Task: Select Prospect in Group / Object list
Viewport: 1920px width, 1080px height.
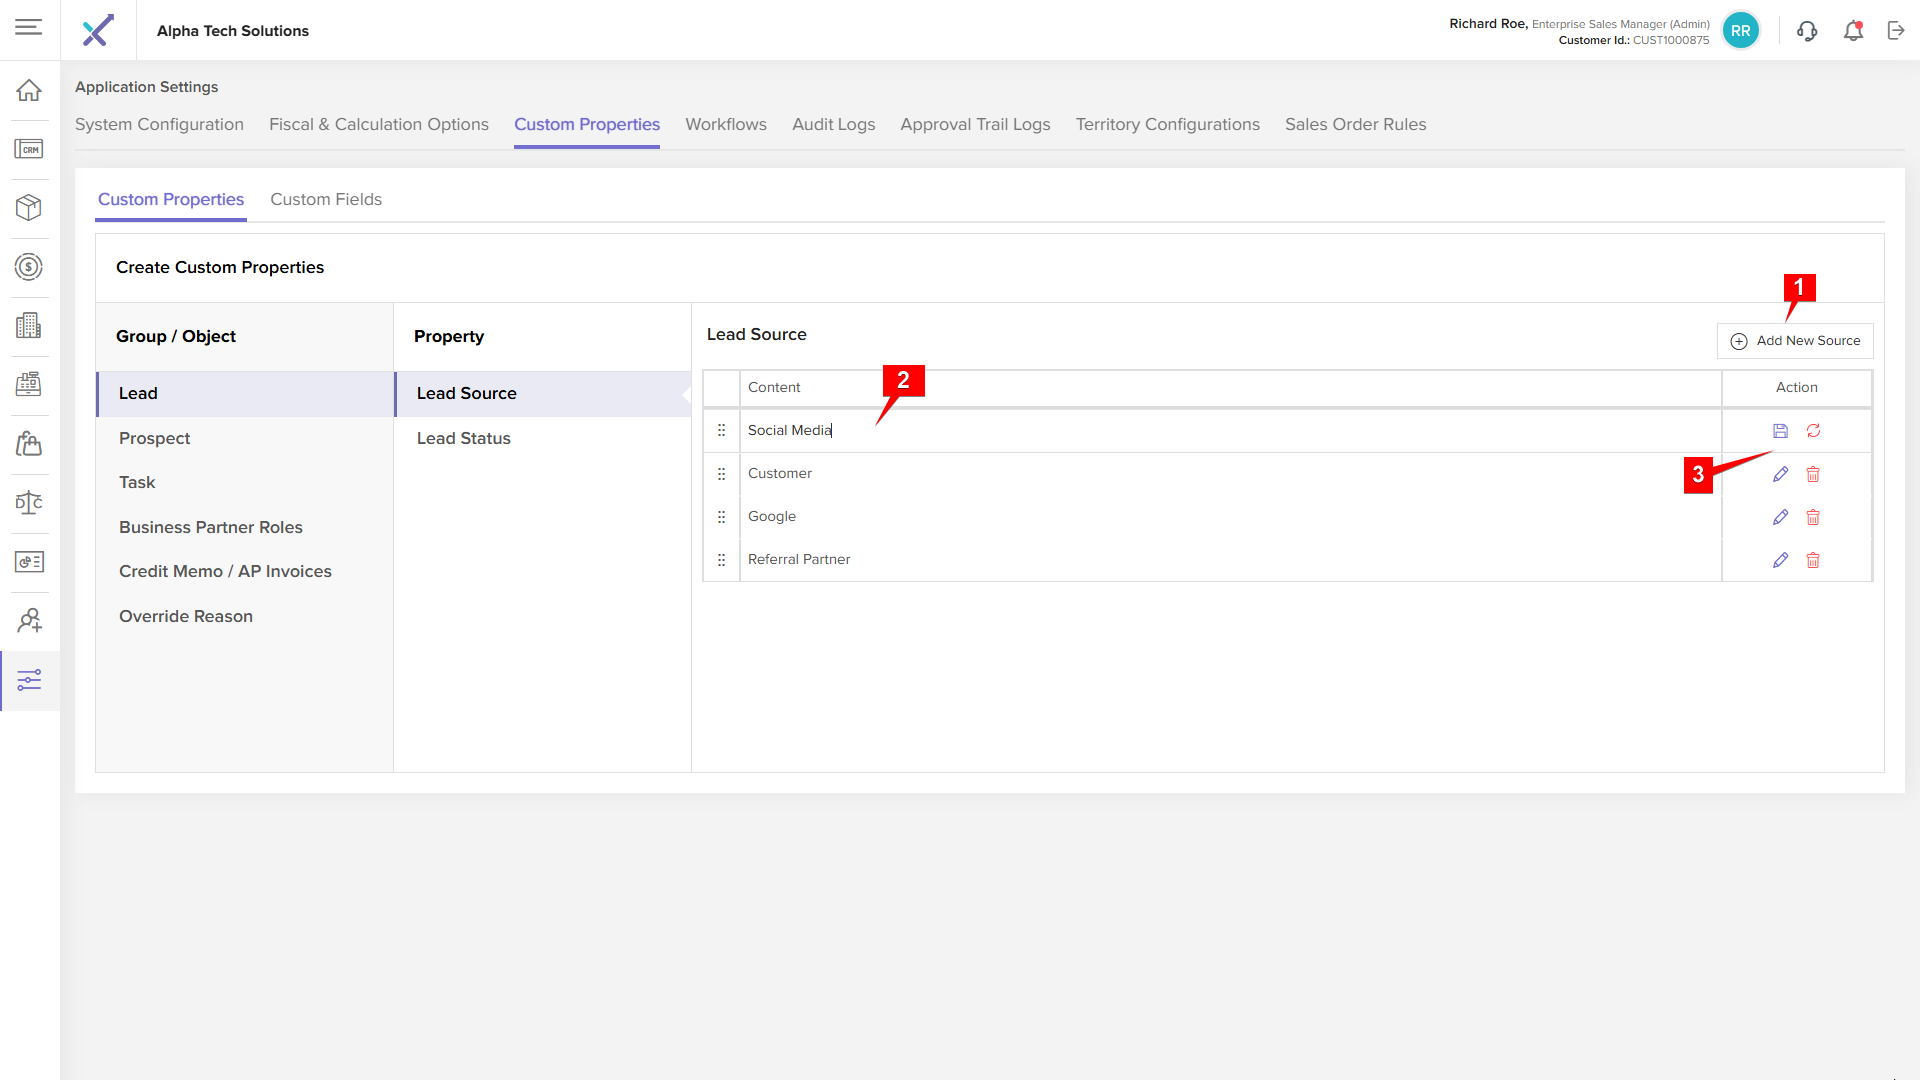Action: click(154, 438)
